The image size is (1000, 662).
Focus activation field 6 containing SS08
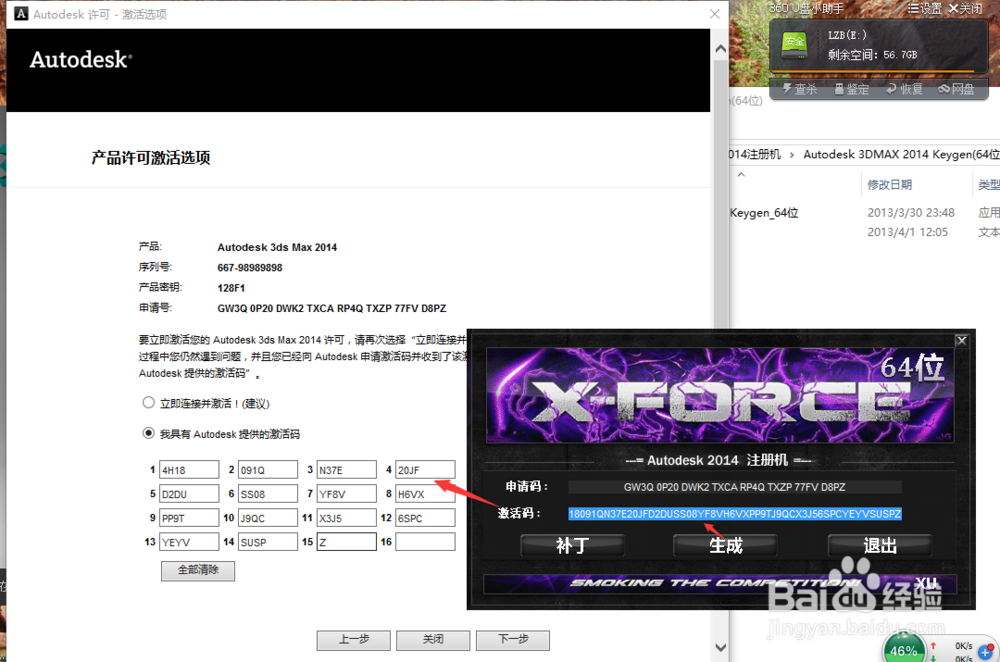click(x=267, y=494)
